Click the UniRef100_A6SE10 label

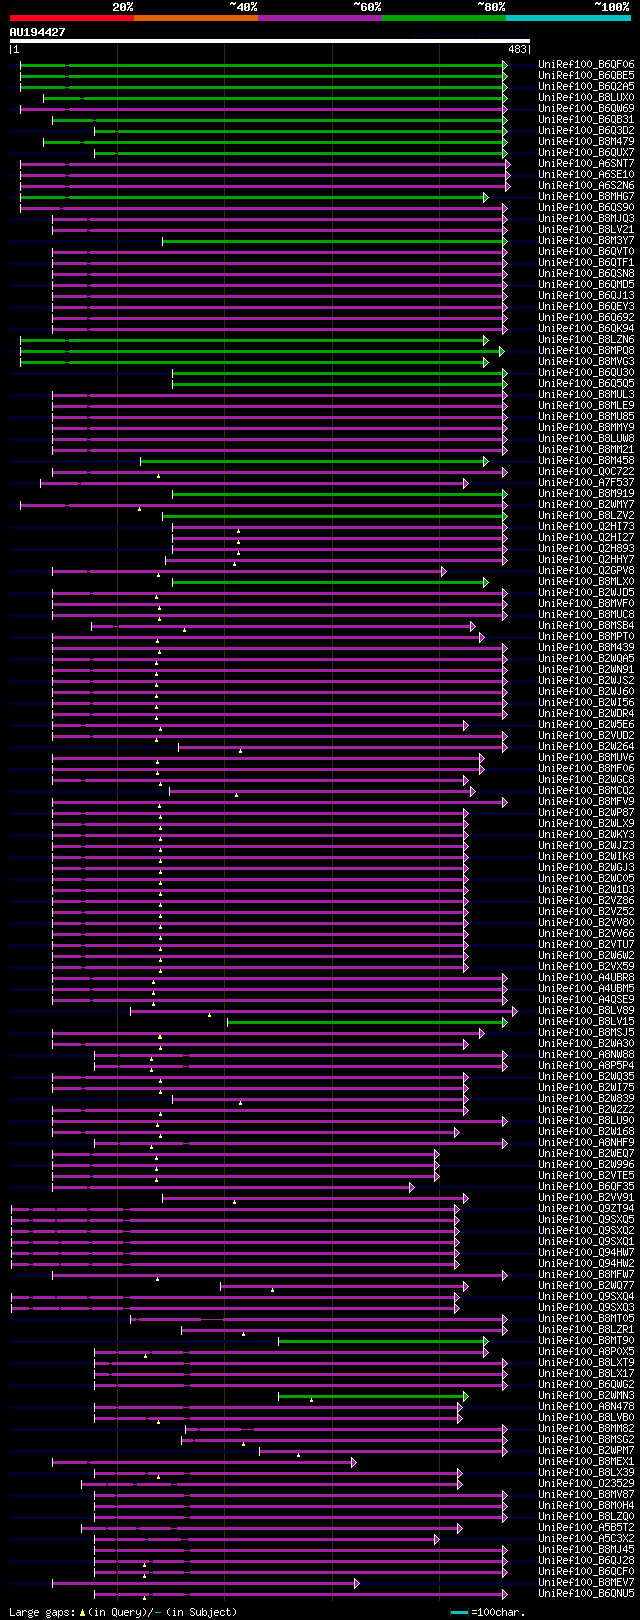tap(586, 174)
